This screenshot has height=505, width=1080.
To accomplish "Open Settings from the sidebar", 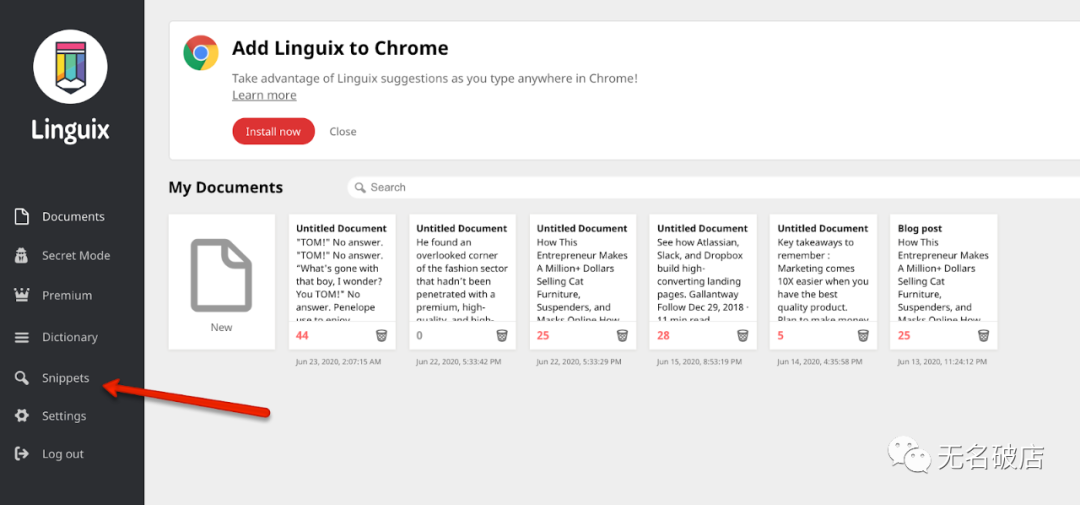I will (64, 415).
